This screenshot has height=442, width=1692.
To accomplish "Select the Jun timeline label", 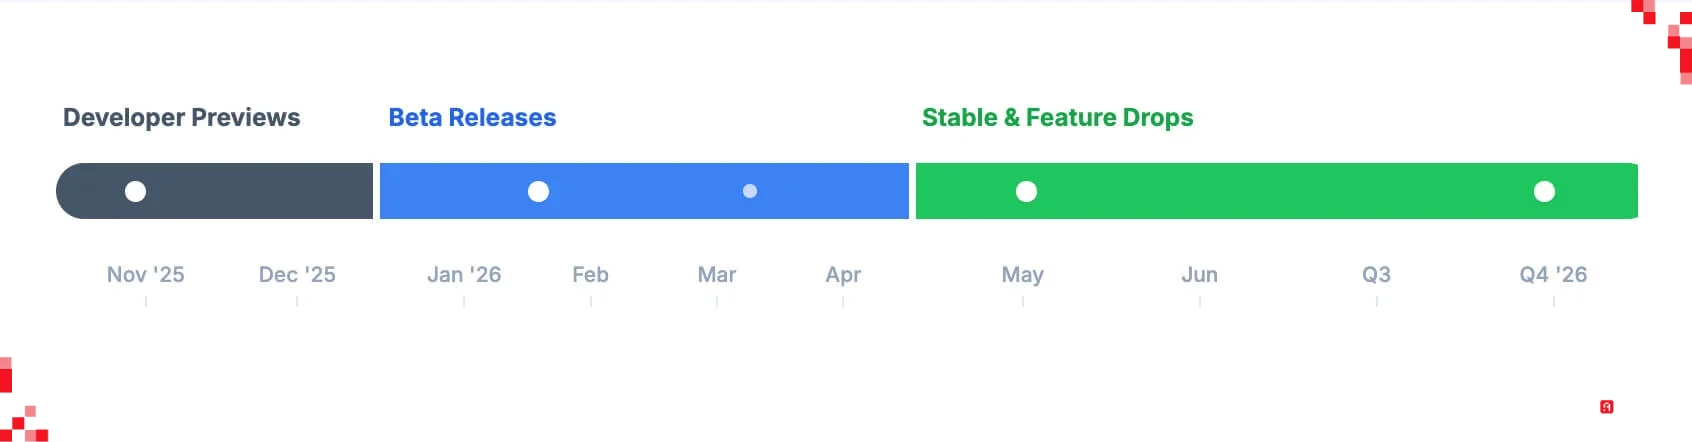I will coord(1199,275).
